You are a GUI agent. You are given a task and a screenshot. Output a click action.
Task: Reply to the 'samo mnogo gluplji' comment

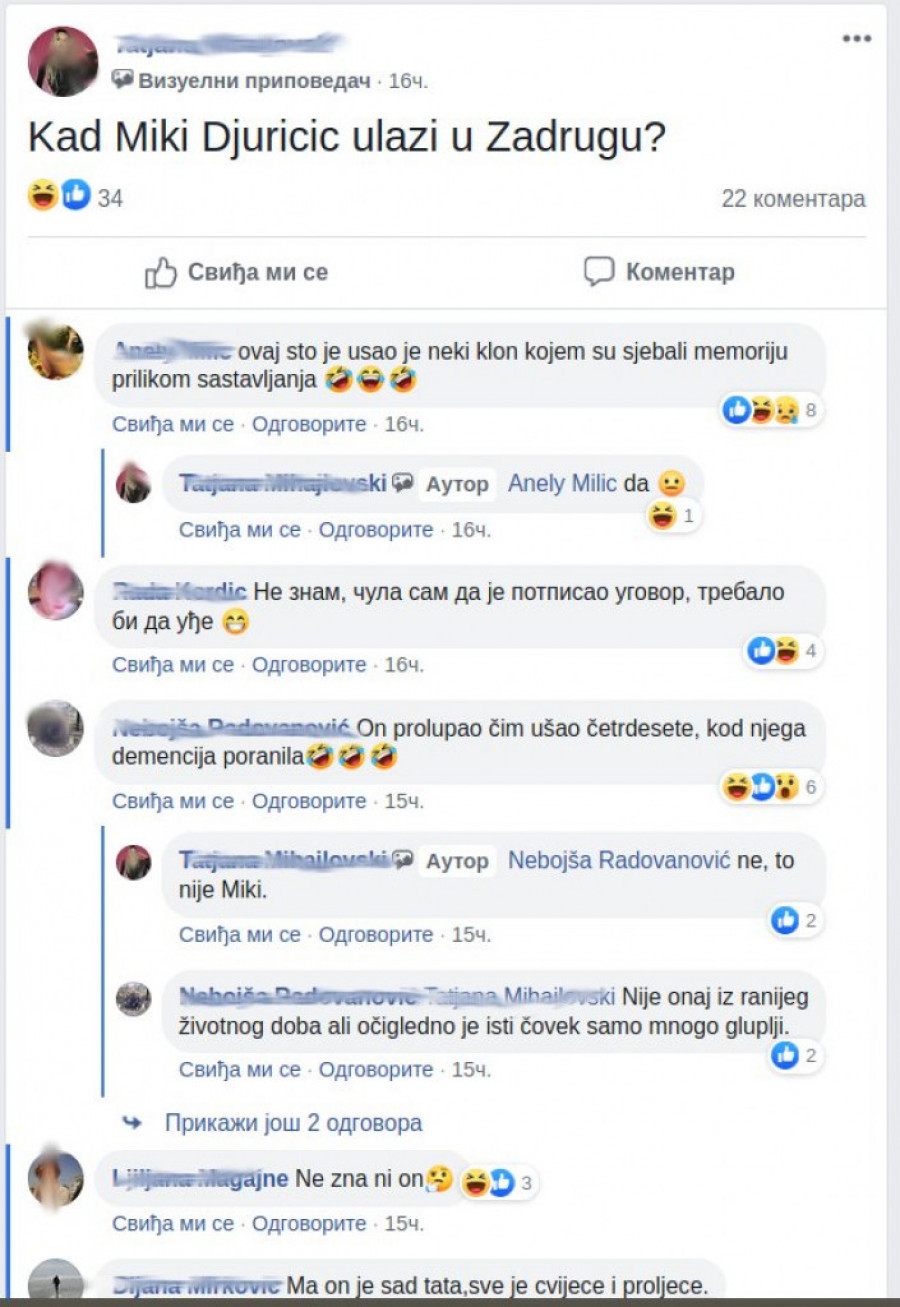click(376, 1070)
